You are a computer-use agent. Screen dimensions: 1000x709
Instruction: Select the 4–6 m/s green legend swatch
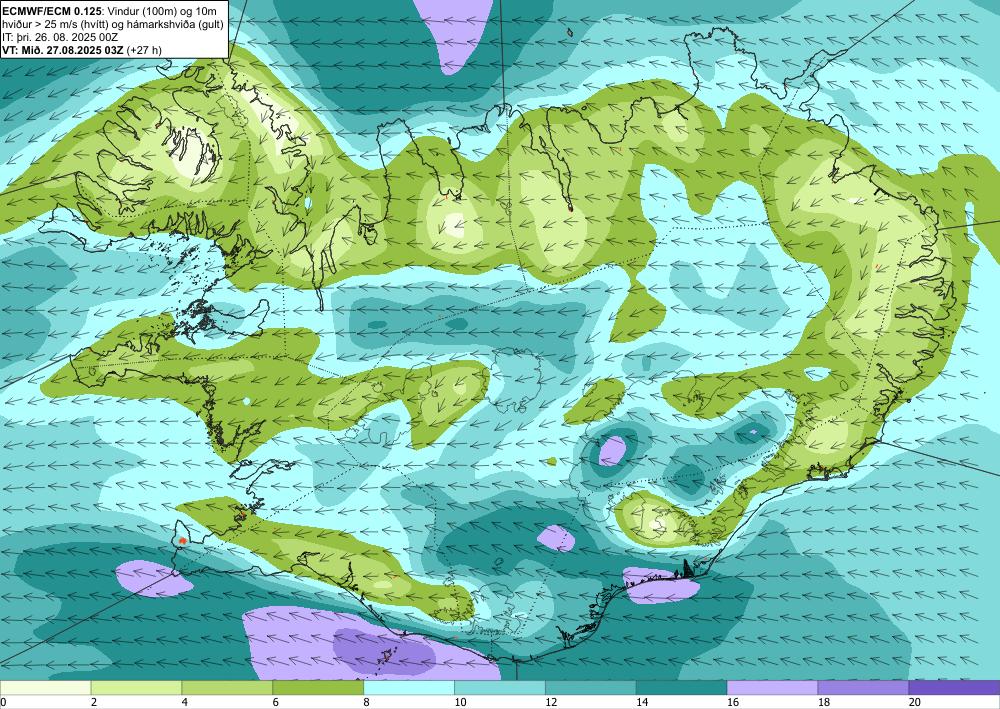227,687
